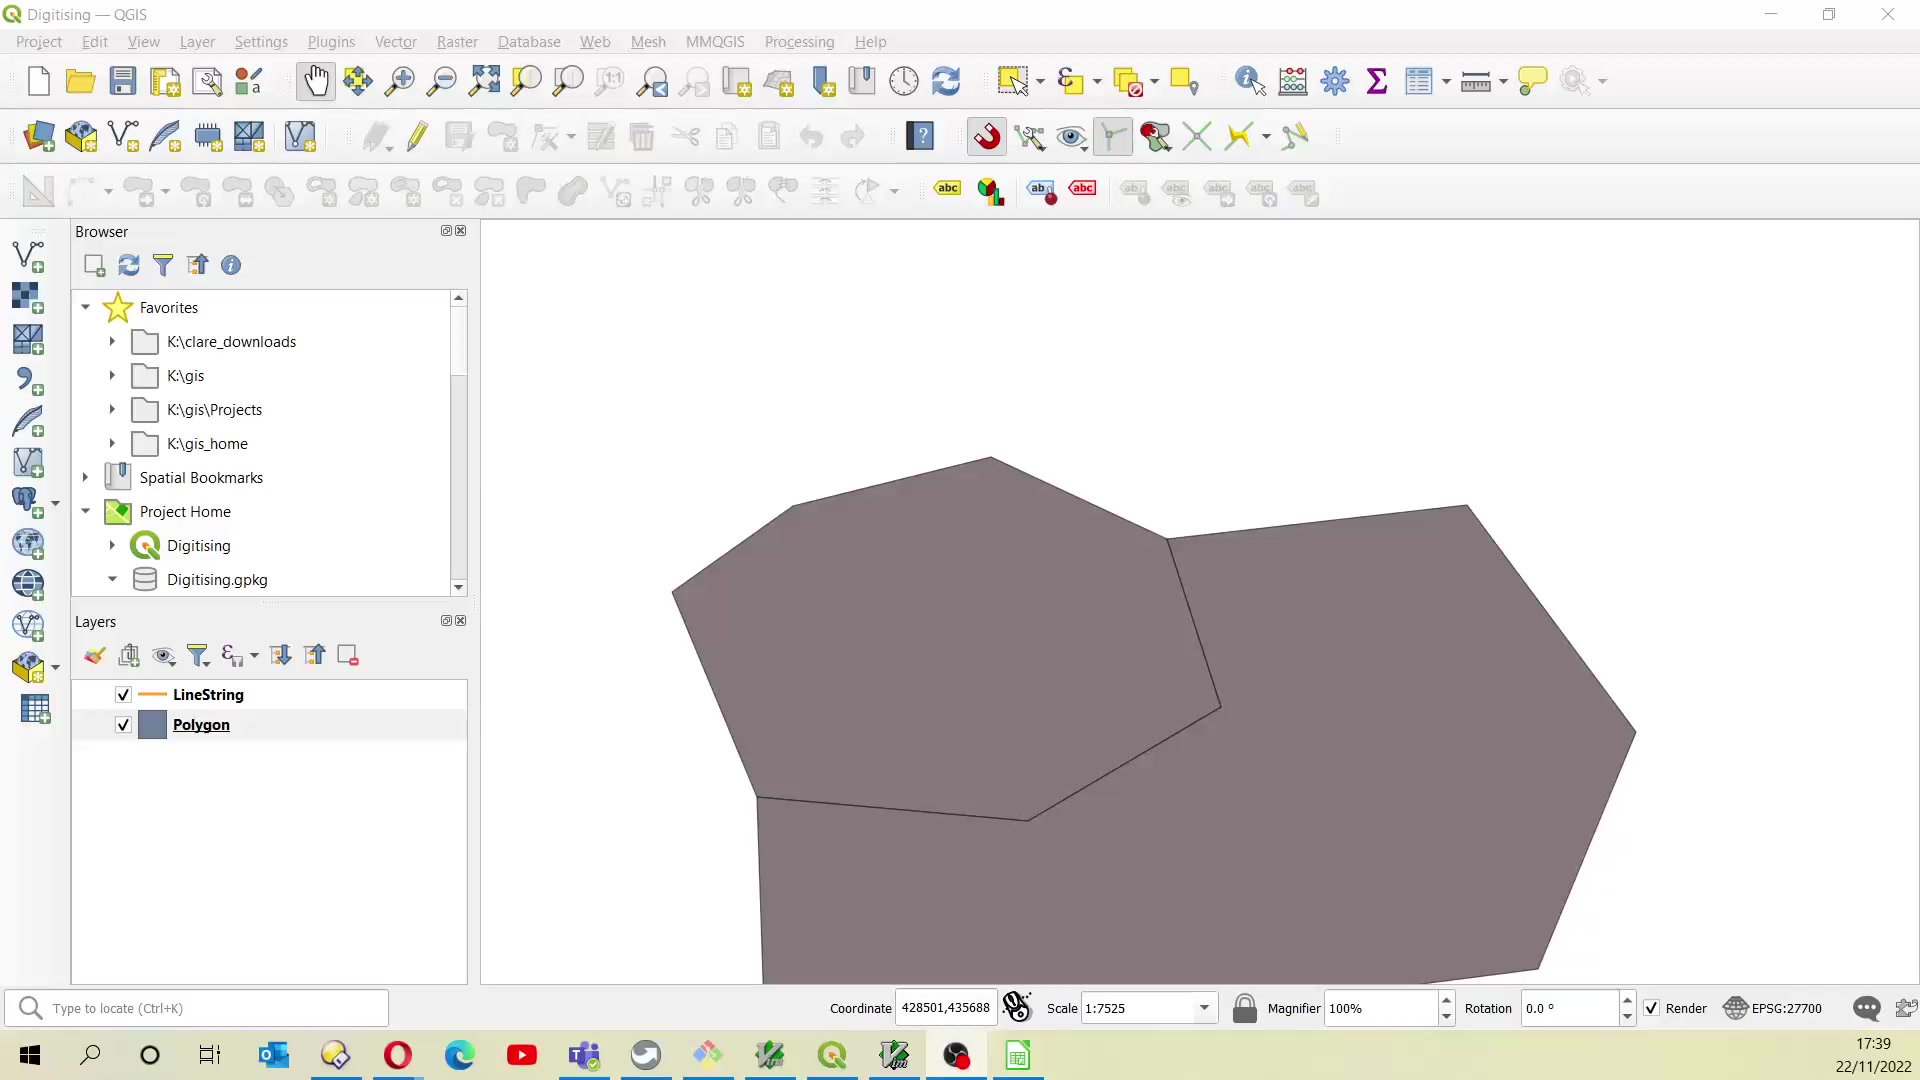This screenshot has height=1080, width=1920.
Task: Open the Vector menu
Action: [396, 42]
